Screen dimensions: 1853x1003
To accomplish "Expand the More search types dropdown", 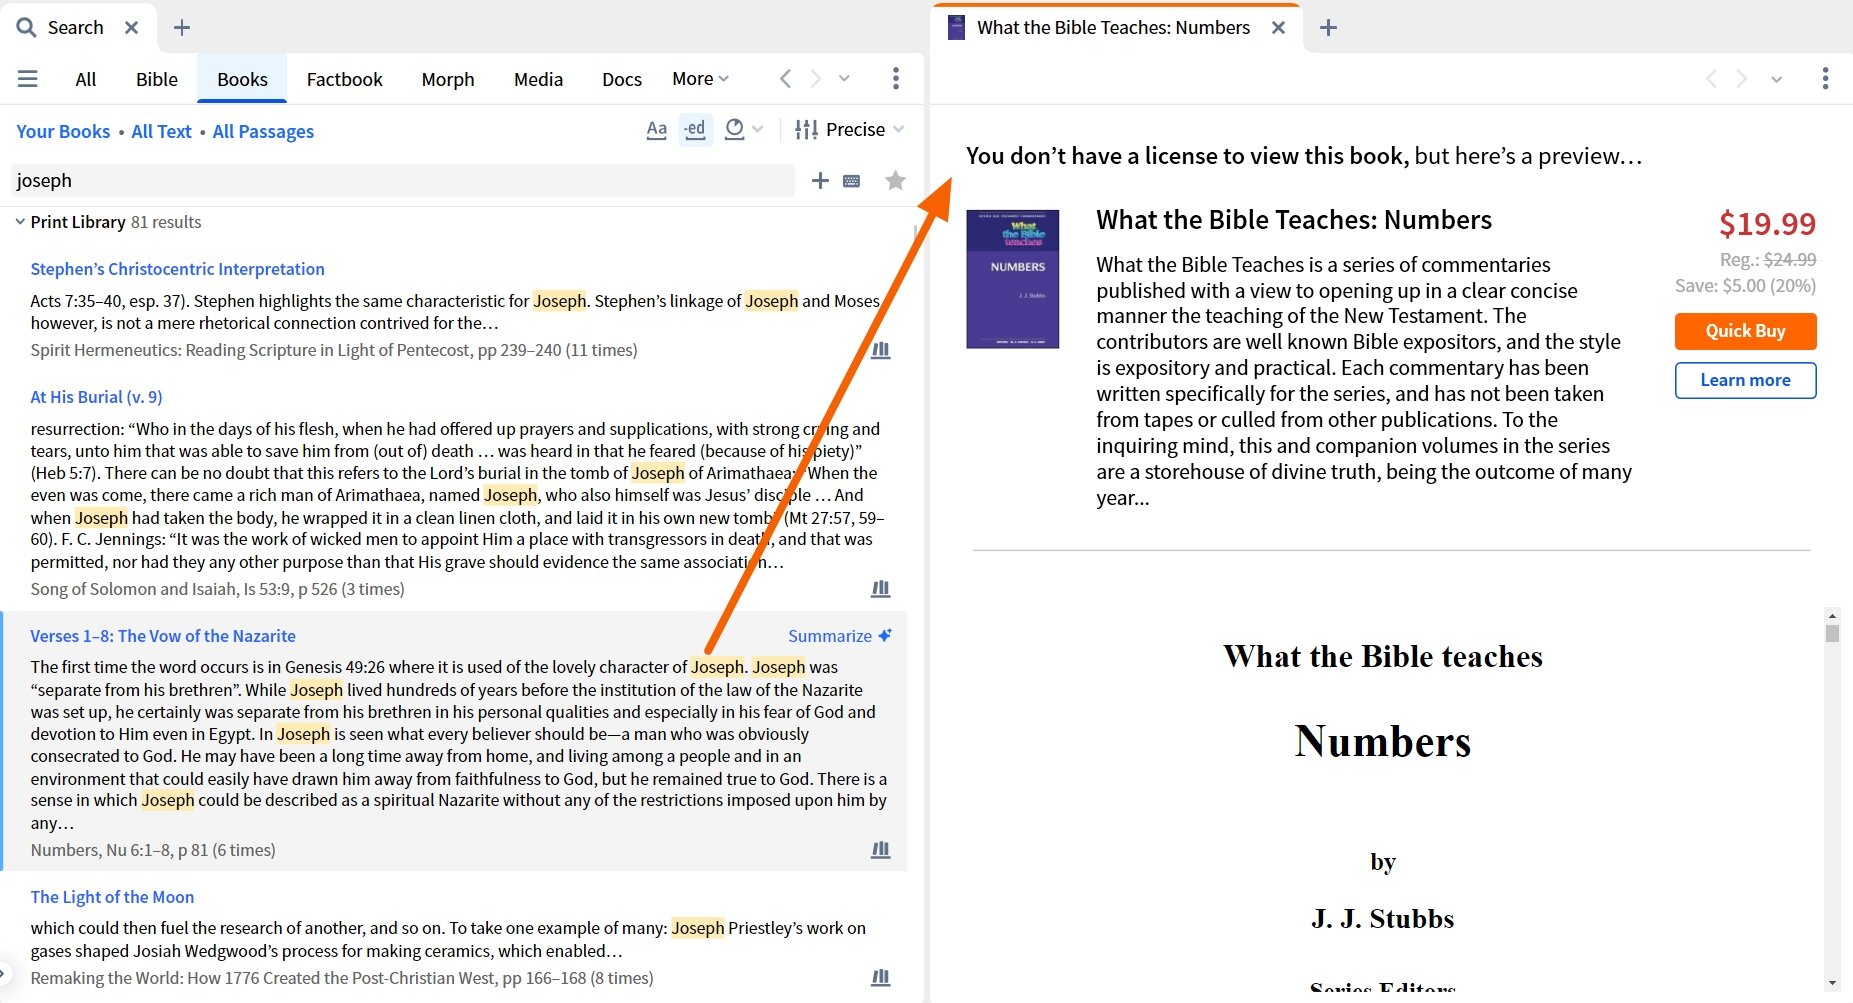I will click(x=700, y=79).
